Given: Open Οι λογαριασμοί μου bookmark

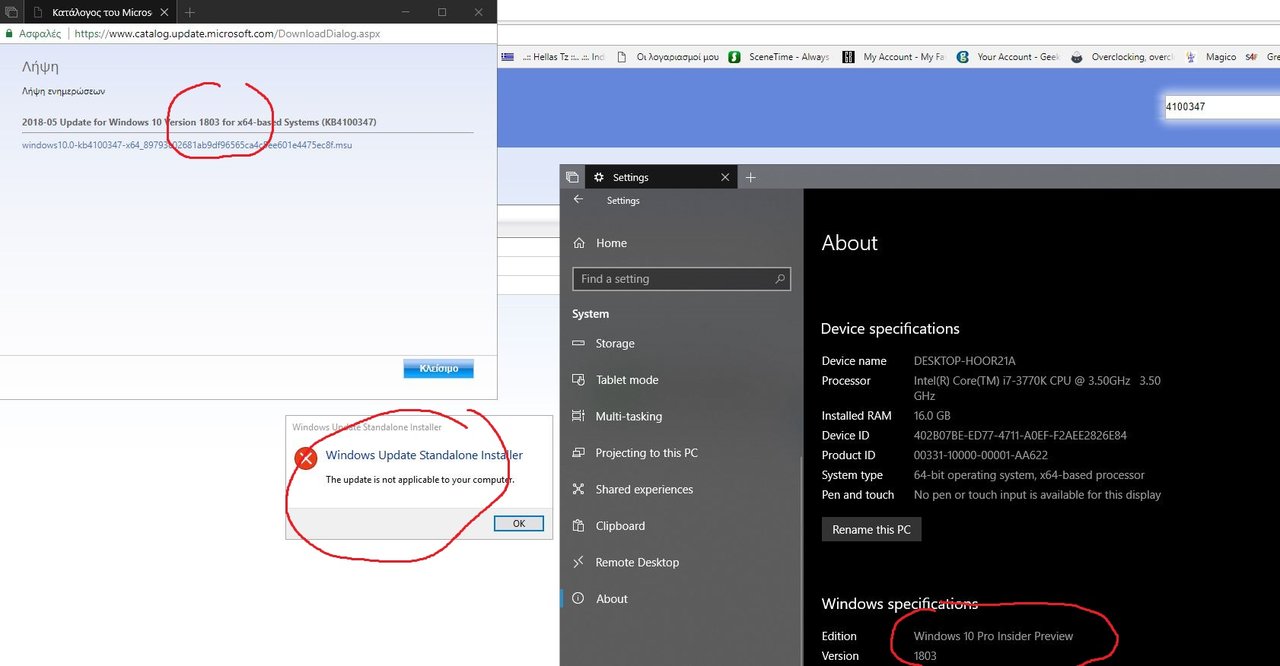Looking at the screenshot, I should pyautogui.click(x=669, y=57).
